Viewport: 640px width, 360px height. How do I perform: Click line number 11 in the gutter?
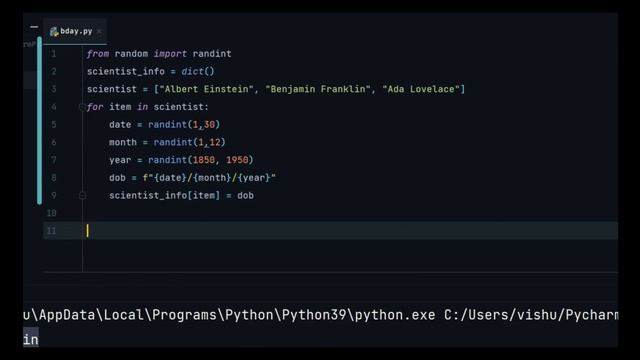[x=51, y=231]
